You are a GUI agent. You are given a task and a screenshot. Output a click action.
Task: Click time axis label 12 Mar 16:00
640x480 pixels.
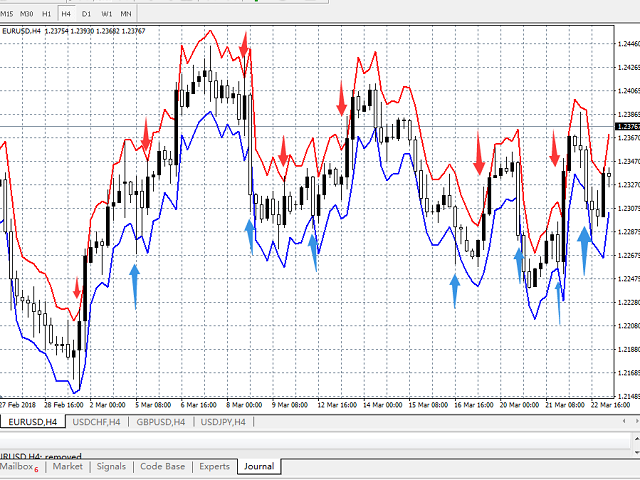[x=337, y=405]
